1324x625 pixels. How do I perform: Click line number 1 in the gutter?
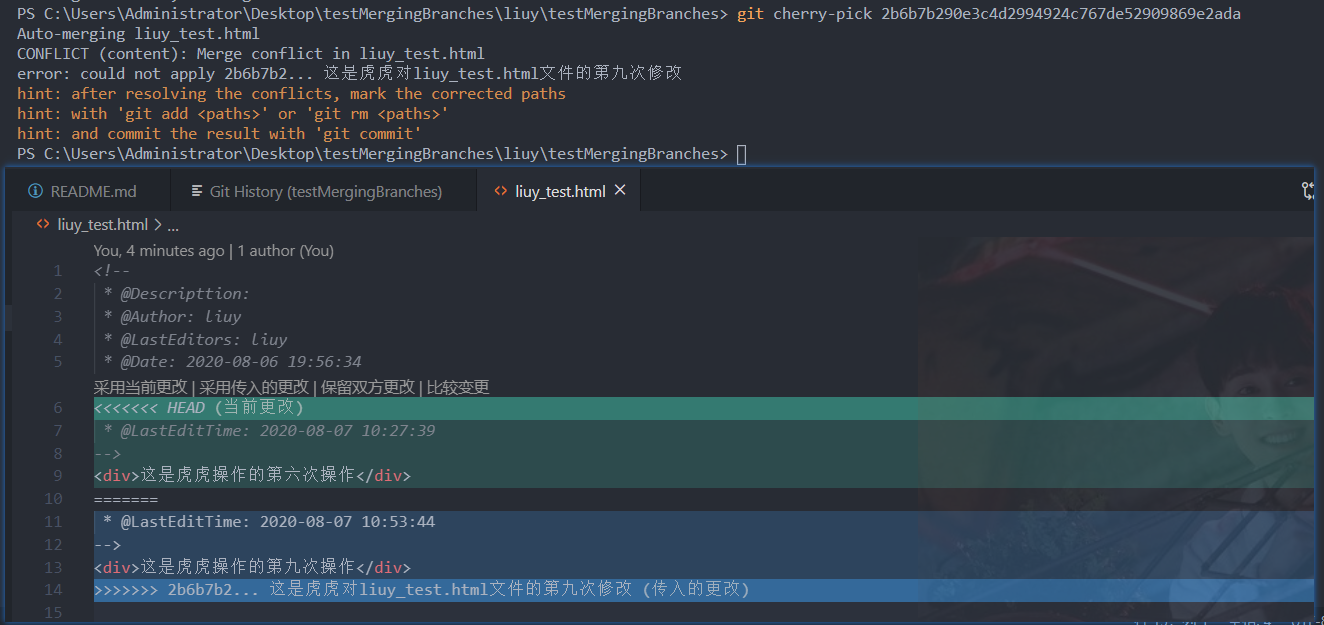(58, 271)
